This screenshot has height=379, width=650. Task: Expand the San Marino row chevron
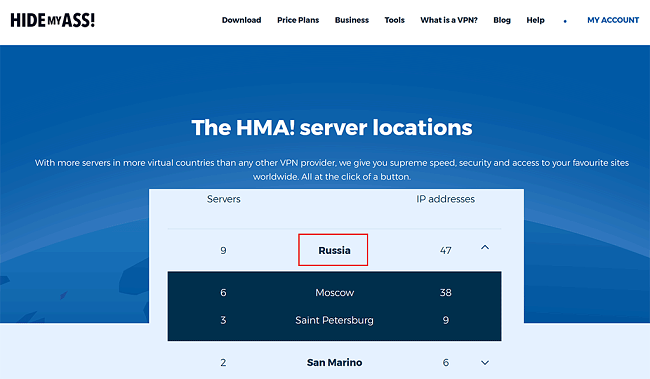point(485,363)
